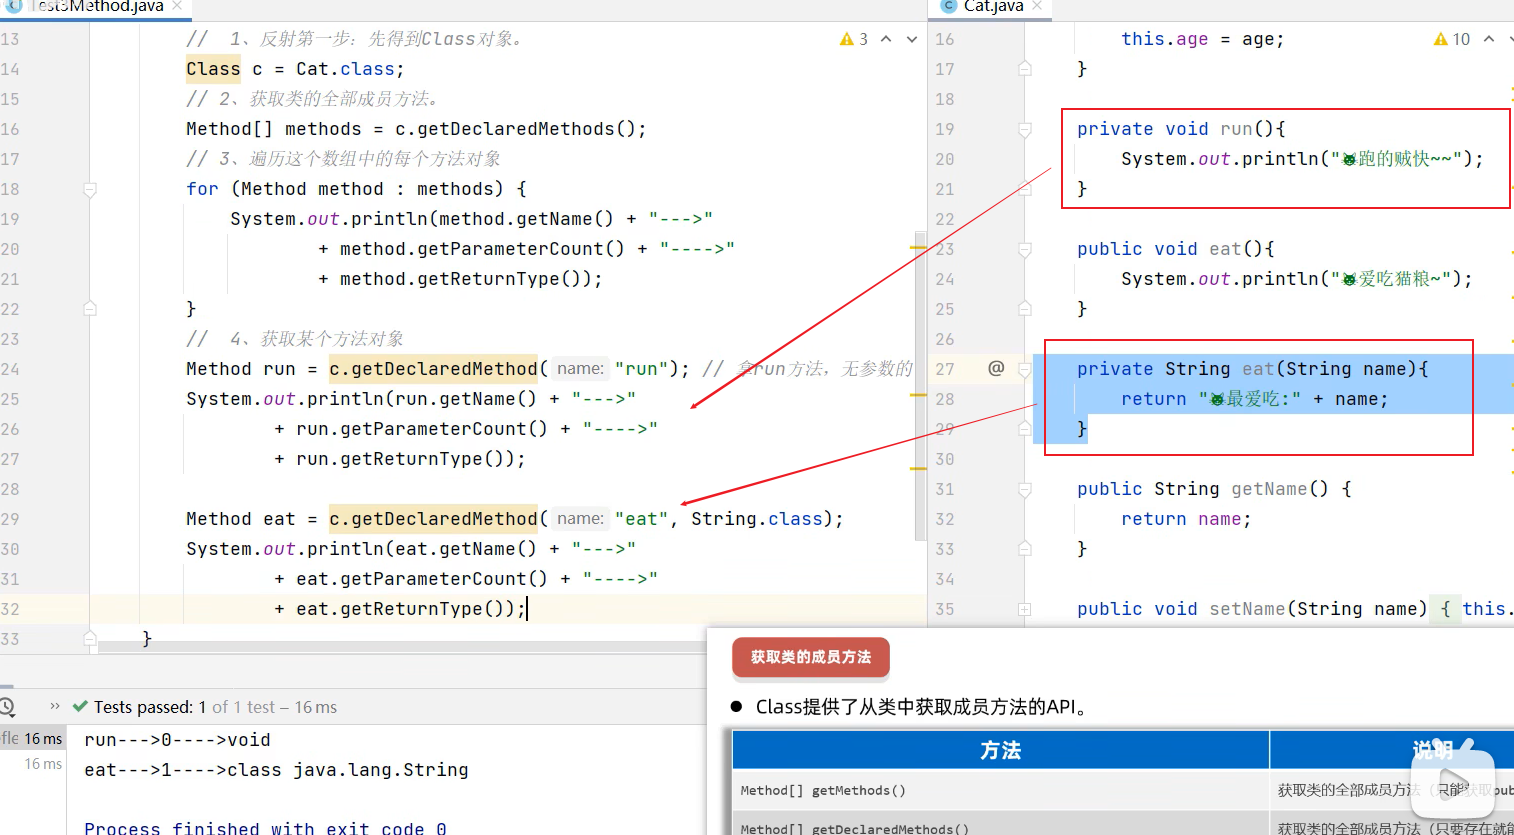1514x835 pixels.
Task: Click console output 'run--->0---->void'
Action: click(177, 740)
